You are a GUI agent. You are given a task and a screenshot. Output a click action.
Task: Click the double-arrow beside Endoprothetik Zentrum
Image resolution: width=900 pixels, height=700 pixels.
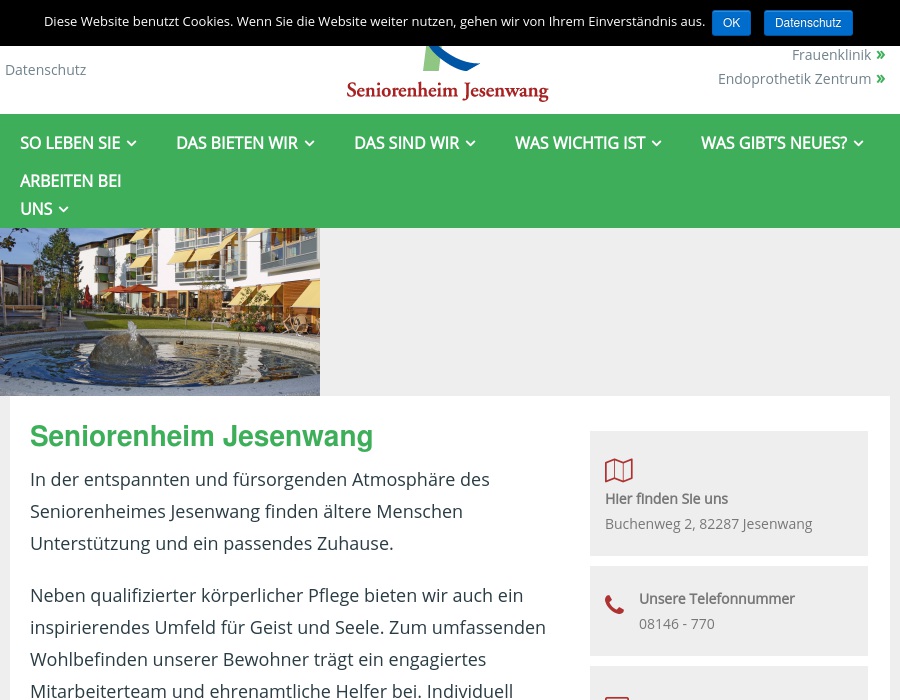pos(880,78)
